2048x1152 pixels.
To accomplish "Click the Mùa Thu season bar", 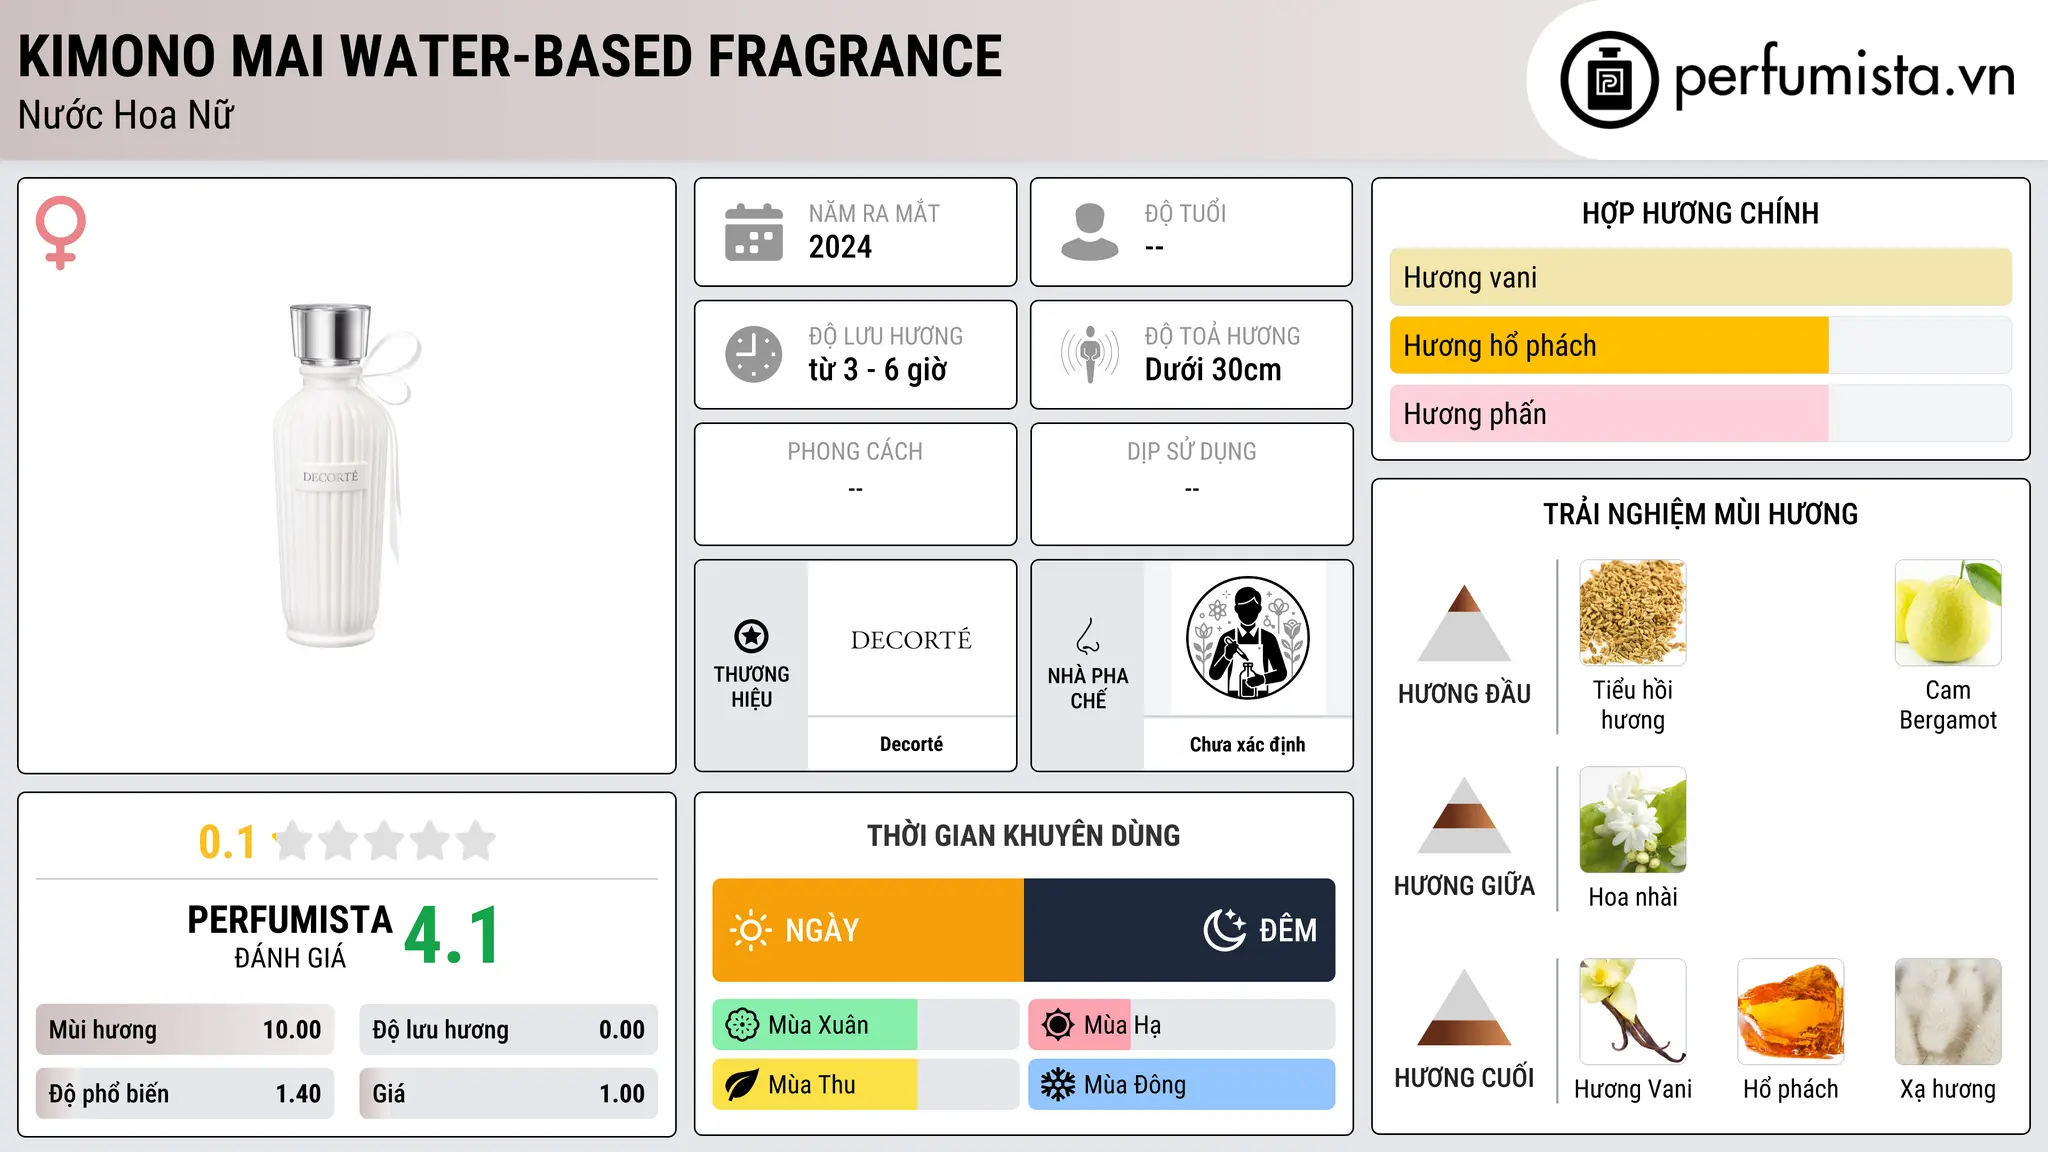I will [x=865, y=1085].
